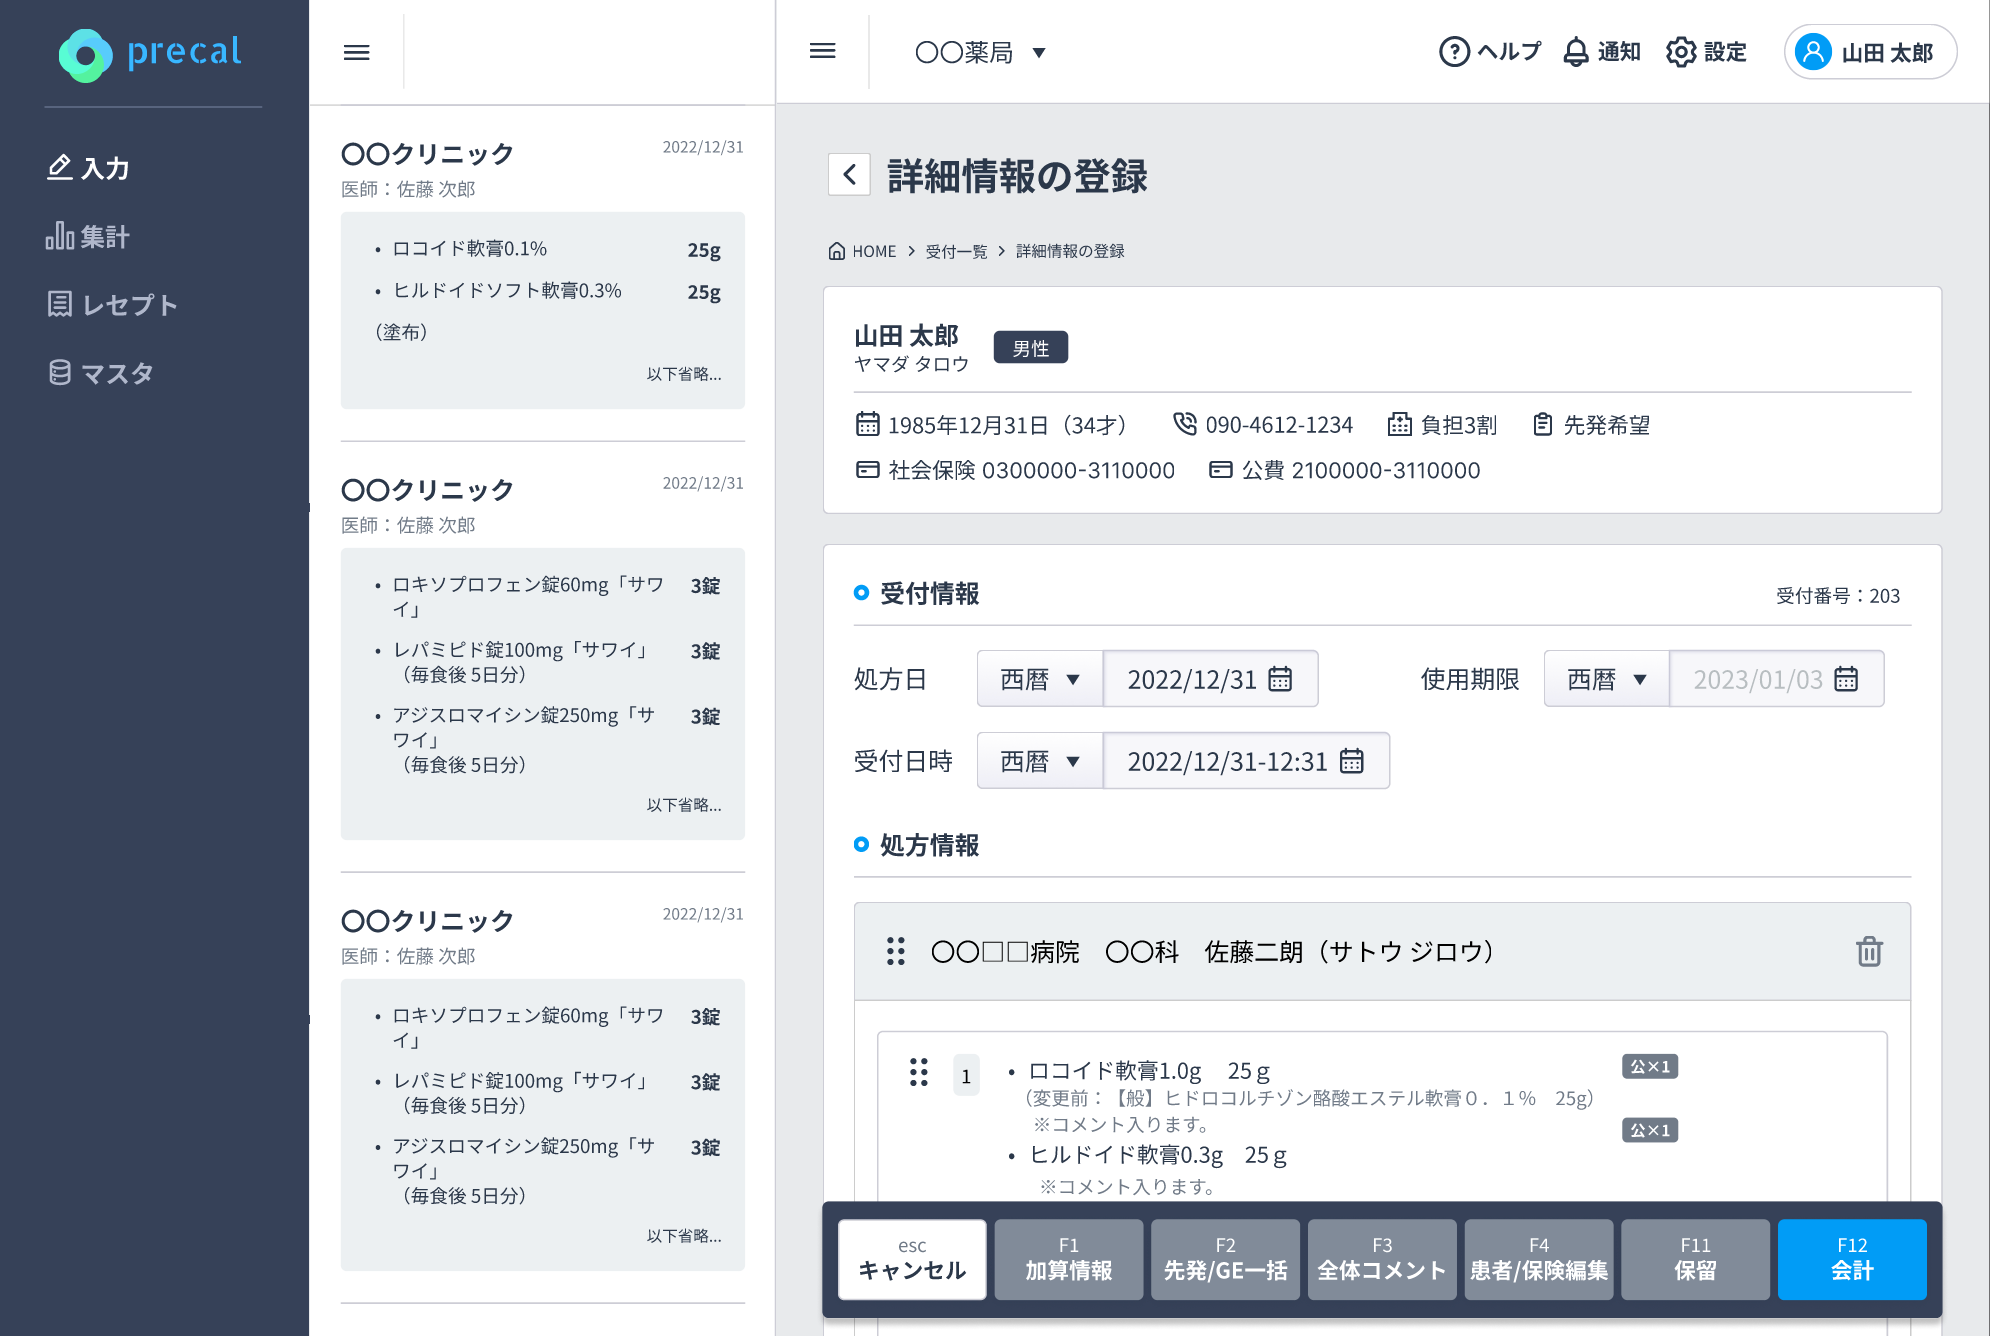This screenshot has width=1990, height=1336.
Task: Delete the hospital prescription block with trash icon
Action: pos(1868,951)
